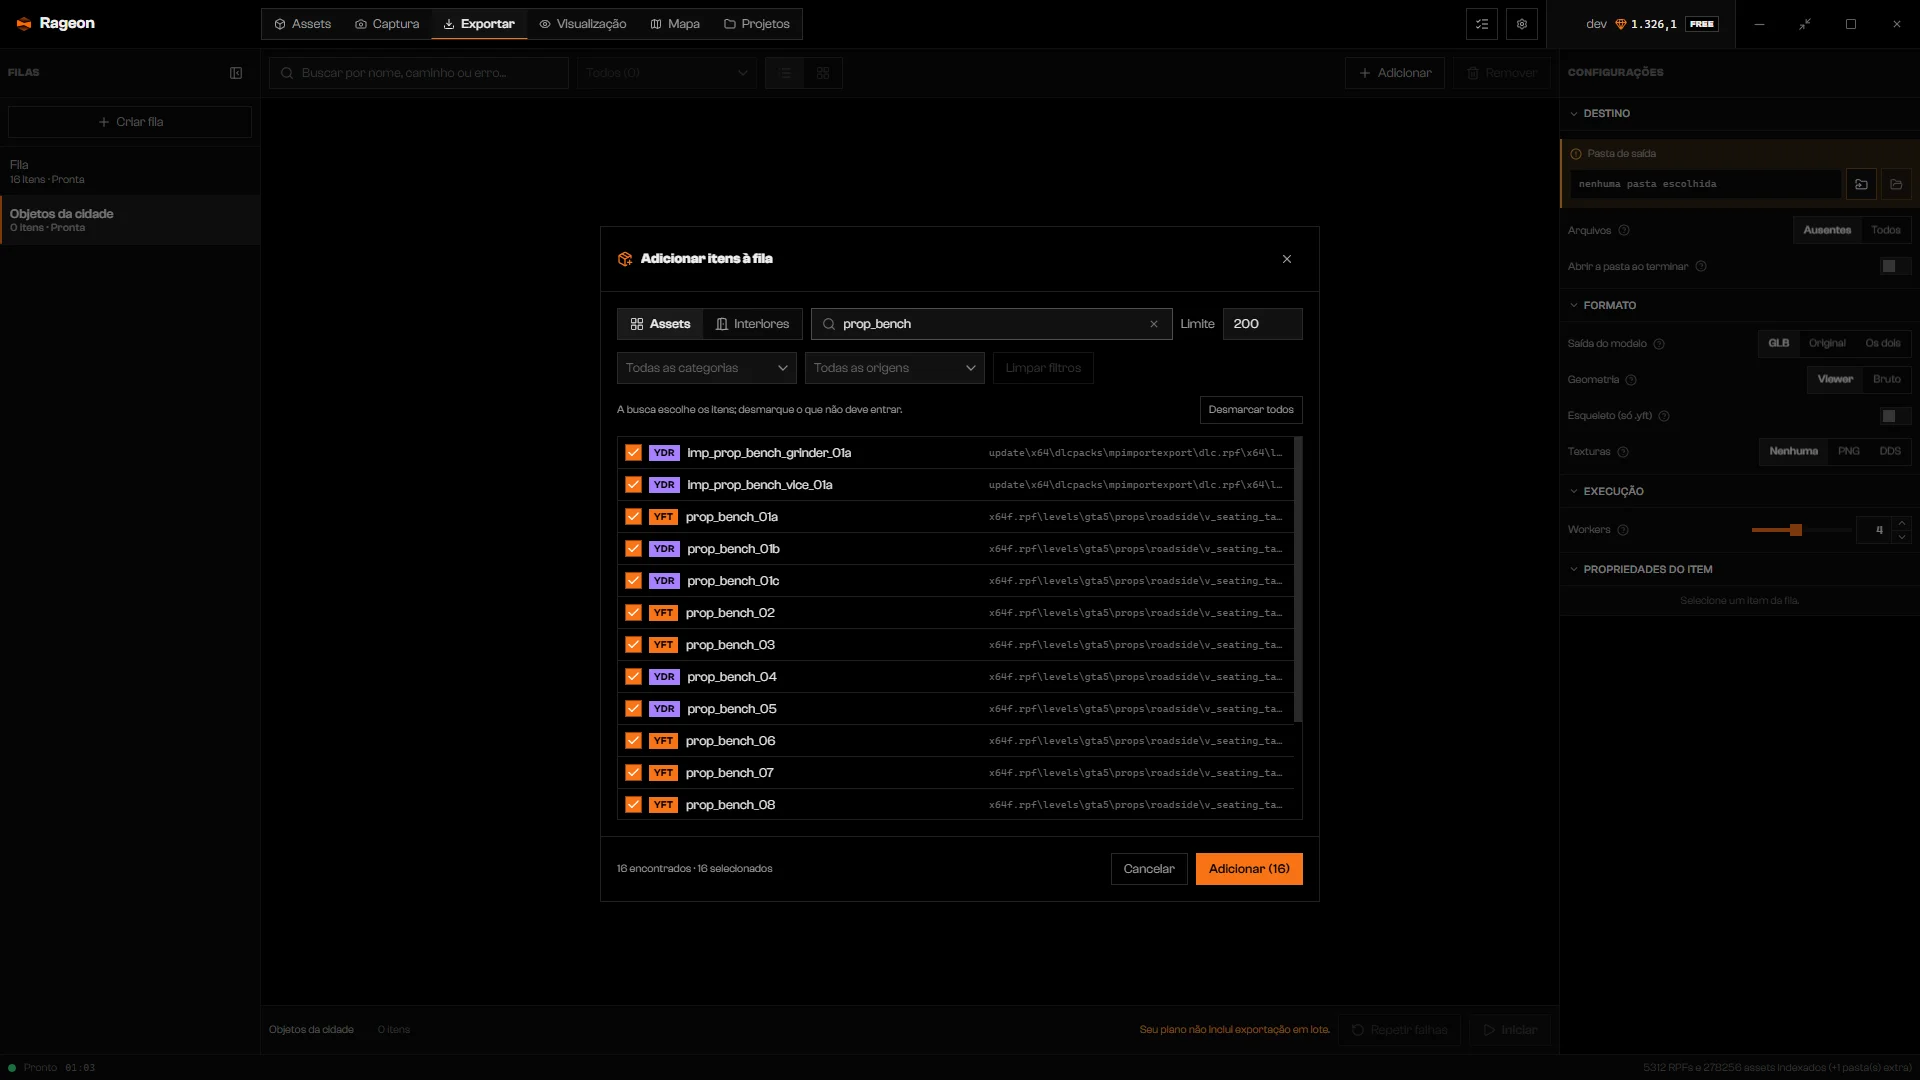Click the Workers slider handle
This screenshot has width=1920, height=1080.
coord(1796,530)
